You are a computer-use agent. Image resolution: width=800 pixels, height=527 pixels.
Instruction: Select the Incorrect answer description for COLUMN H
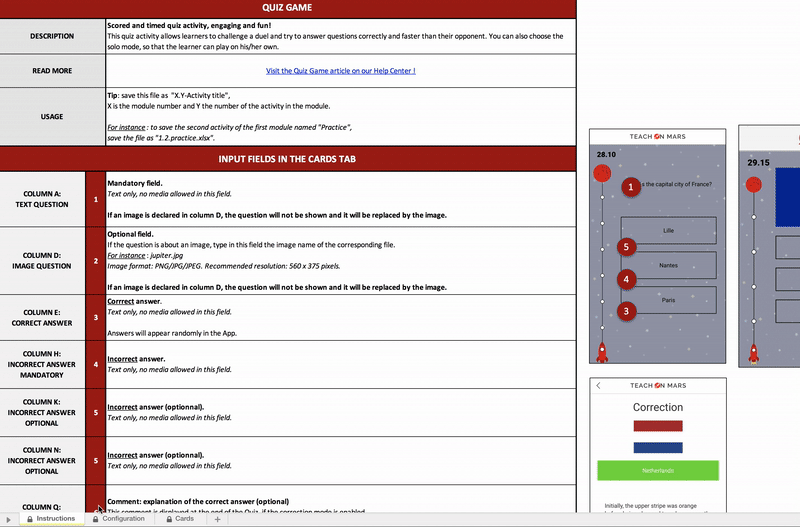point(341,364)
